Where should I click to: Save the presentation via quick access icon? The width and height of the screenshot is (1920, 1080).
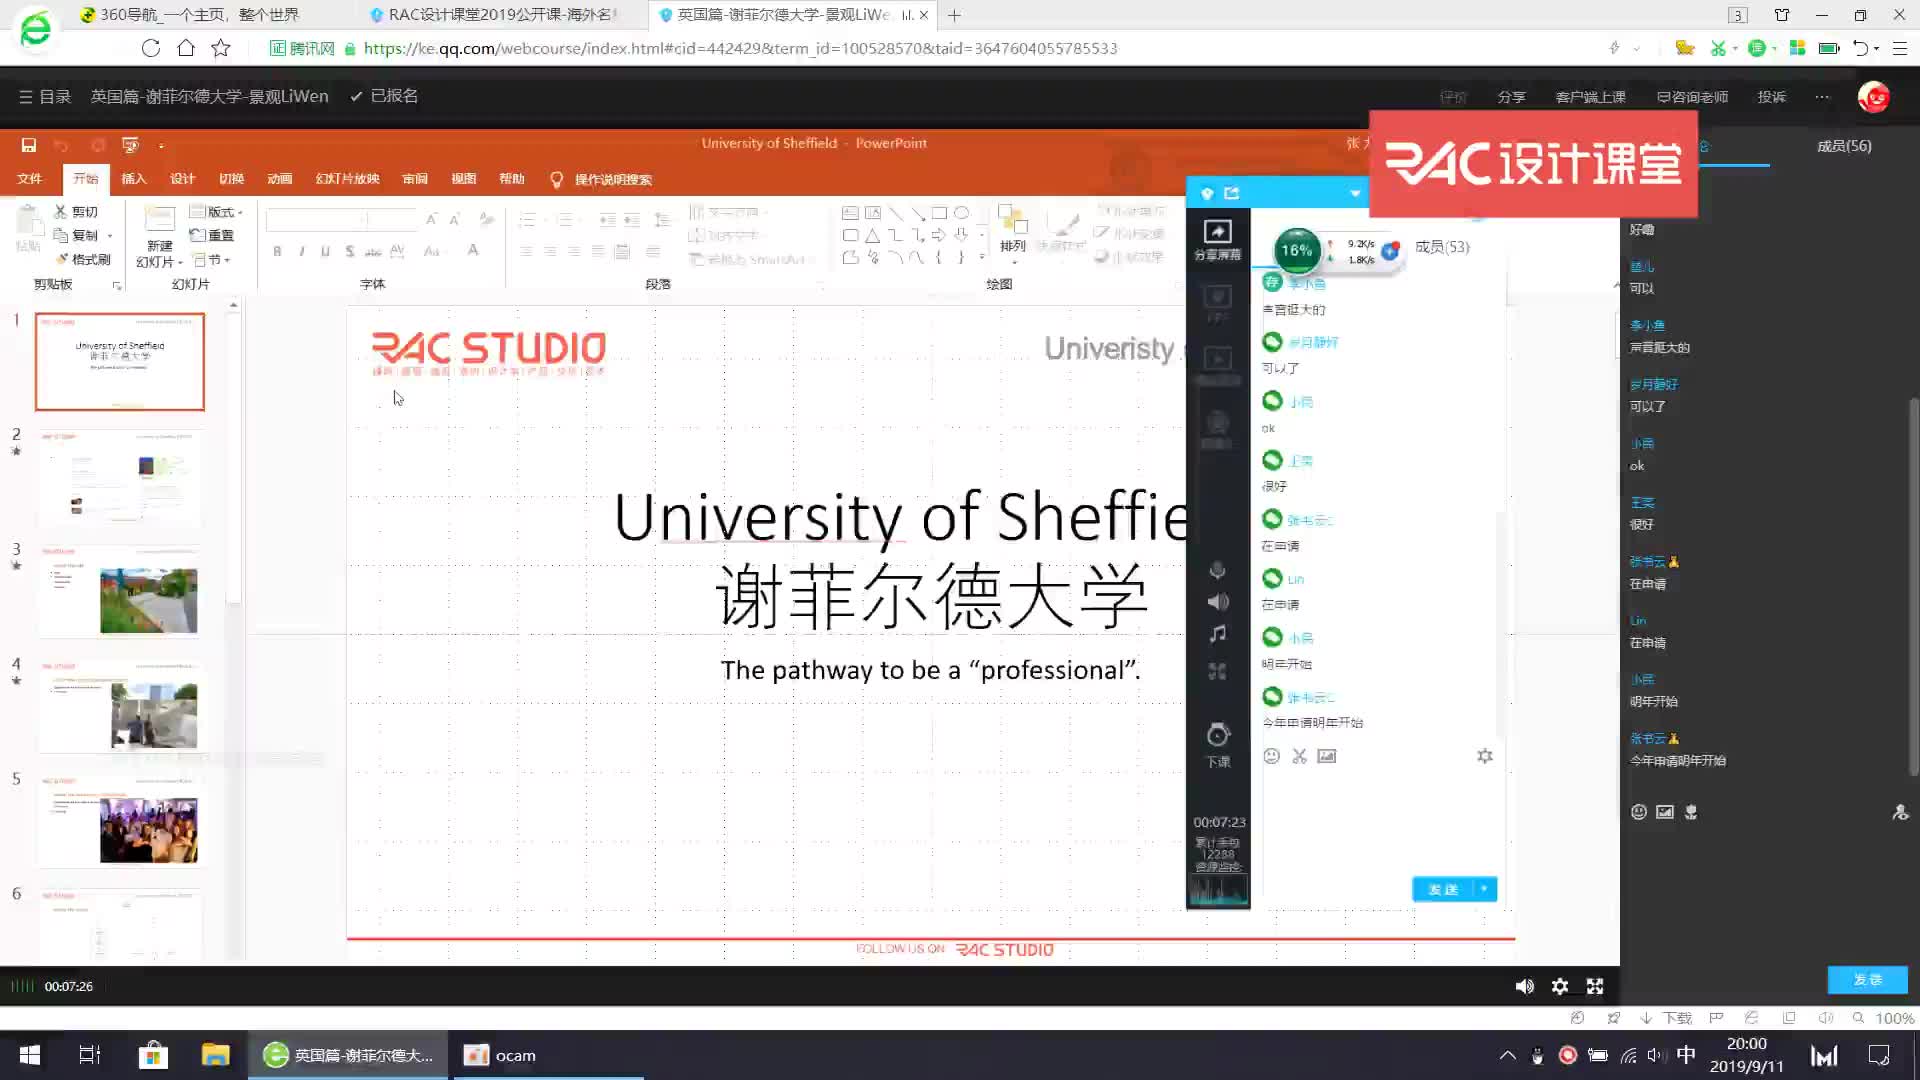coord(29,145)
